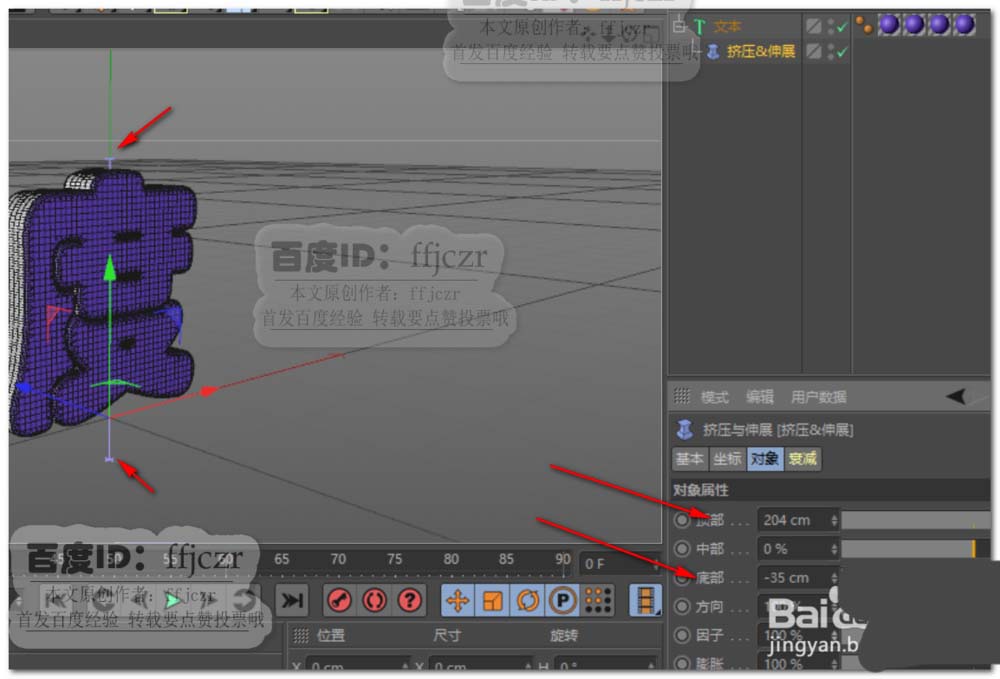Switch to the 坐标 tab
The image size is (1000, 679).
(x=727, y=458)
